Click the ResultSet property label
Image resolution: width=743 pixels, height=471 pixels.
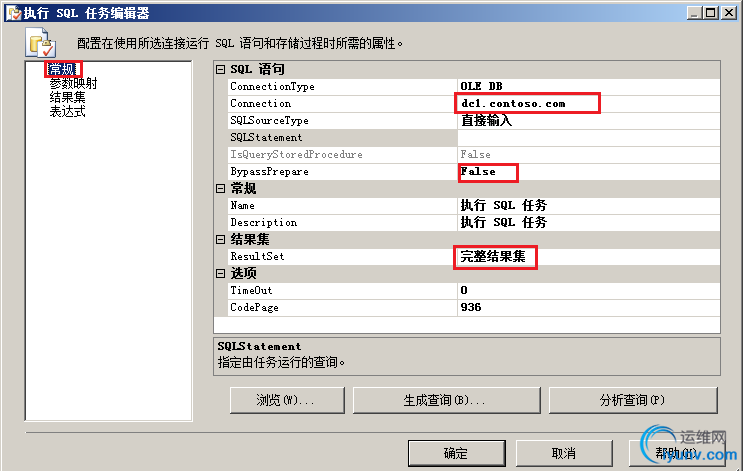tap(257, 256)
